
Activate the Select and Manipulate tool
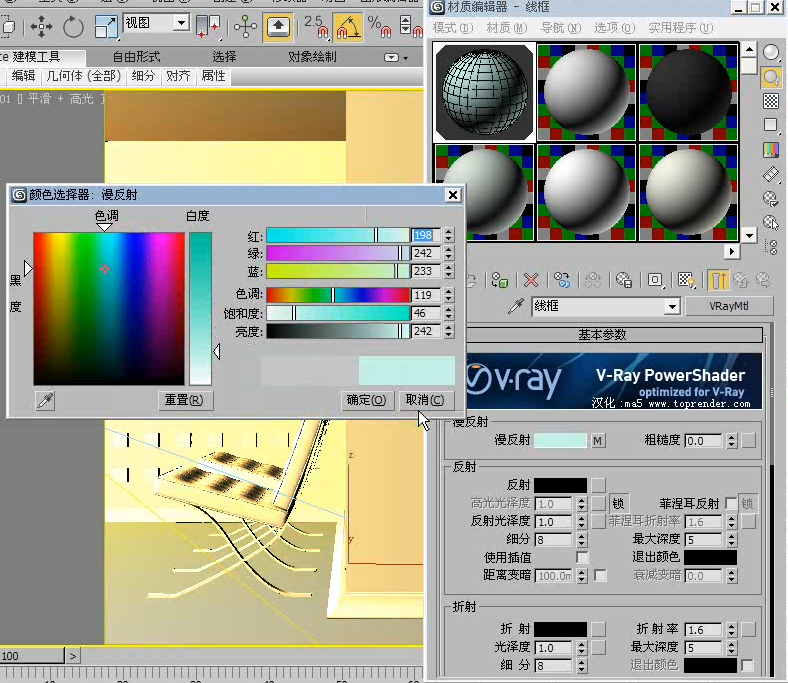tap(245, 26)
